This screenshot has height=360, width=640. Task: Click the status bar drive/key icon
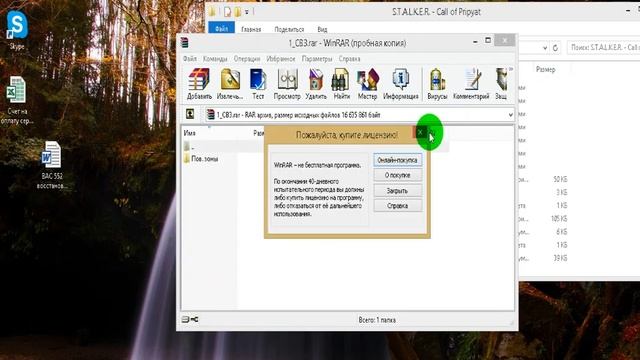pos(190,319)
